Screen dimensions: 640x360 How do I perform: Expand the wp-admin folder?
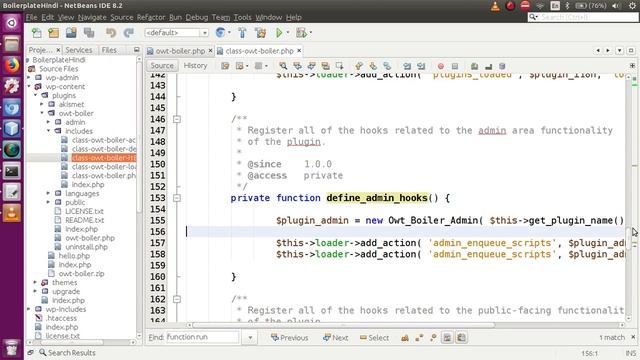pos(29,78)
